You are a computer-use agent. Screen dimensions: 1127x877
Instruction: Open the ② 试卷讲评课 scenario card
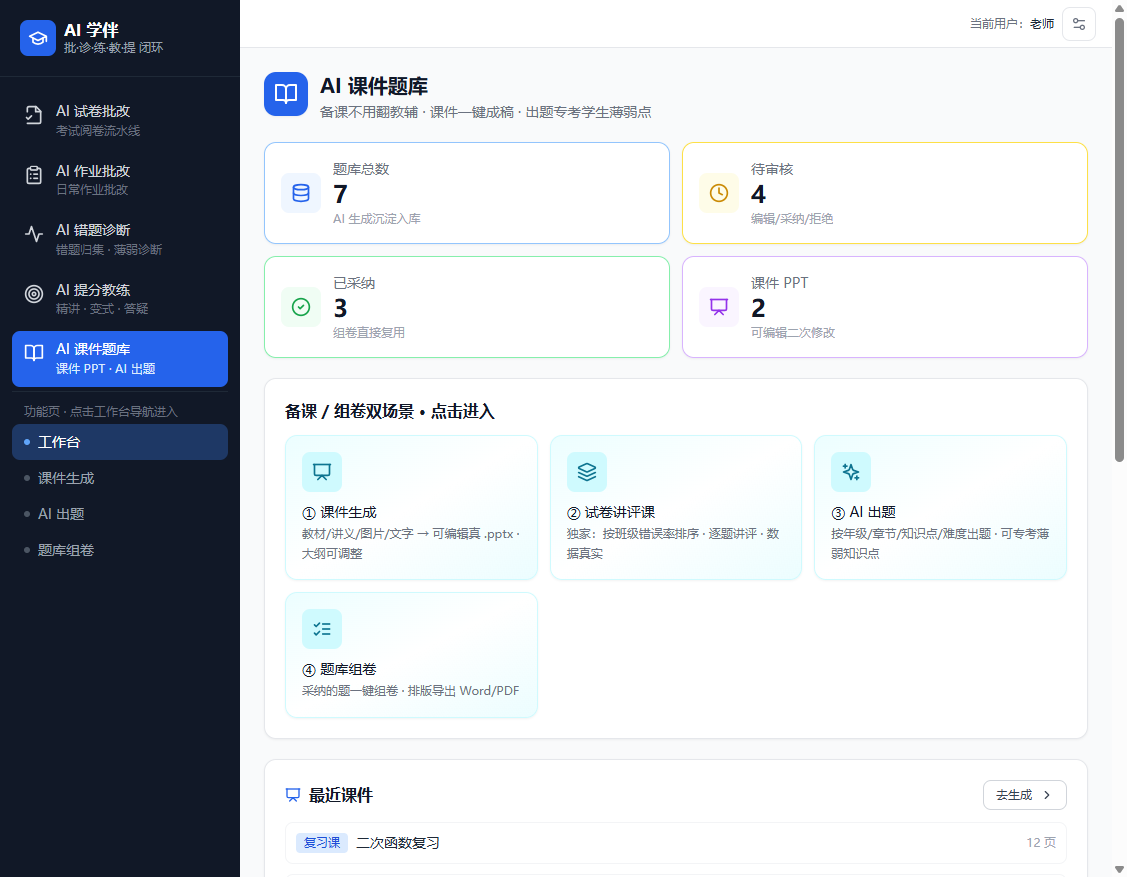[x=676, y=508]
